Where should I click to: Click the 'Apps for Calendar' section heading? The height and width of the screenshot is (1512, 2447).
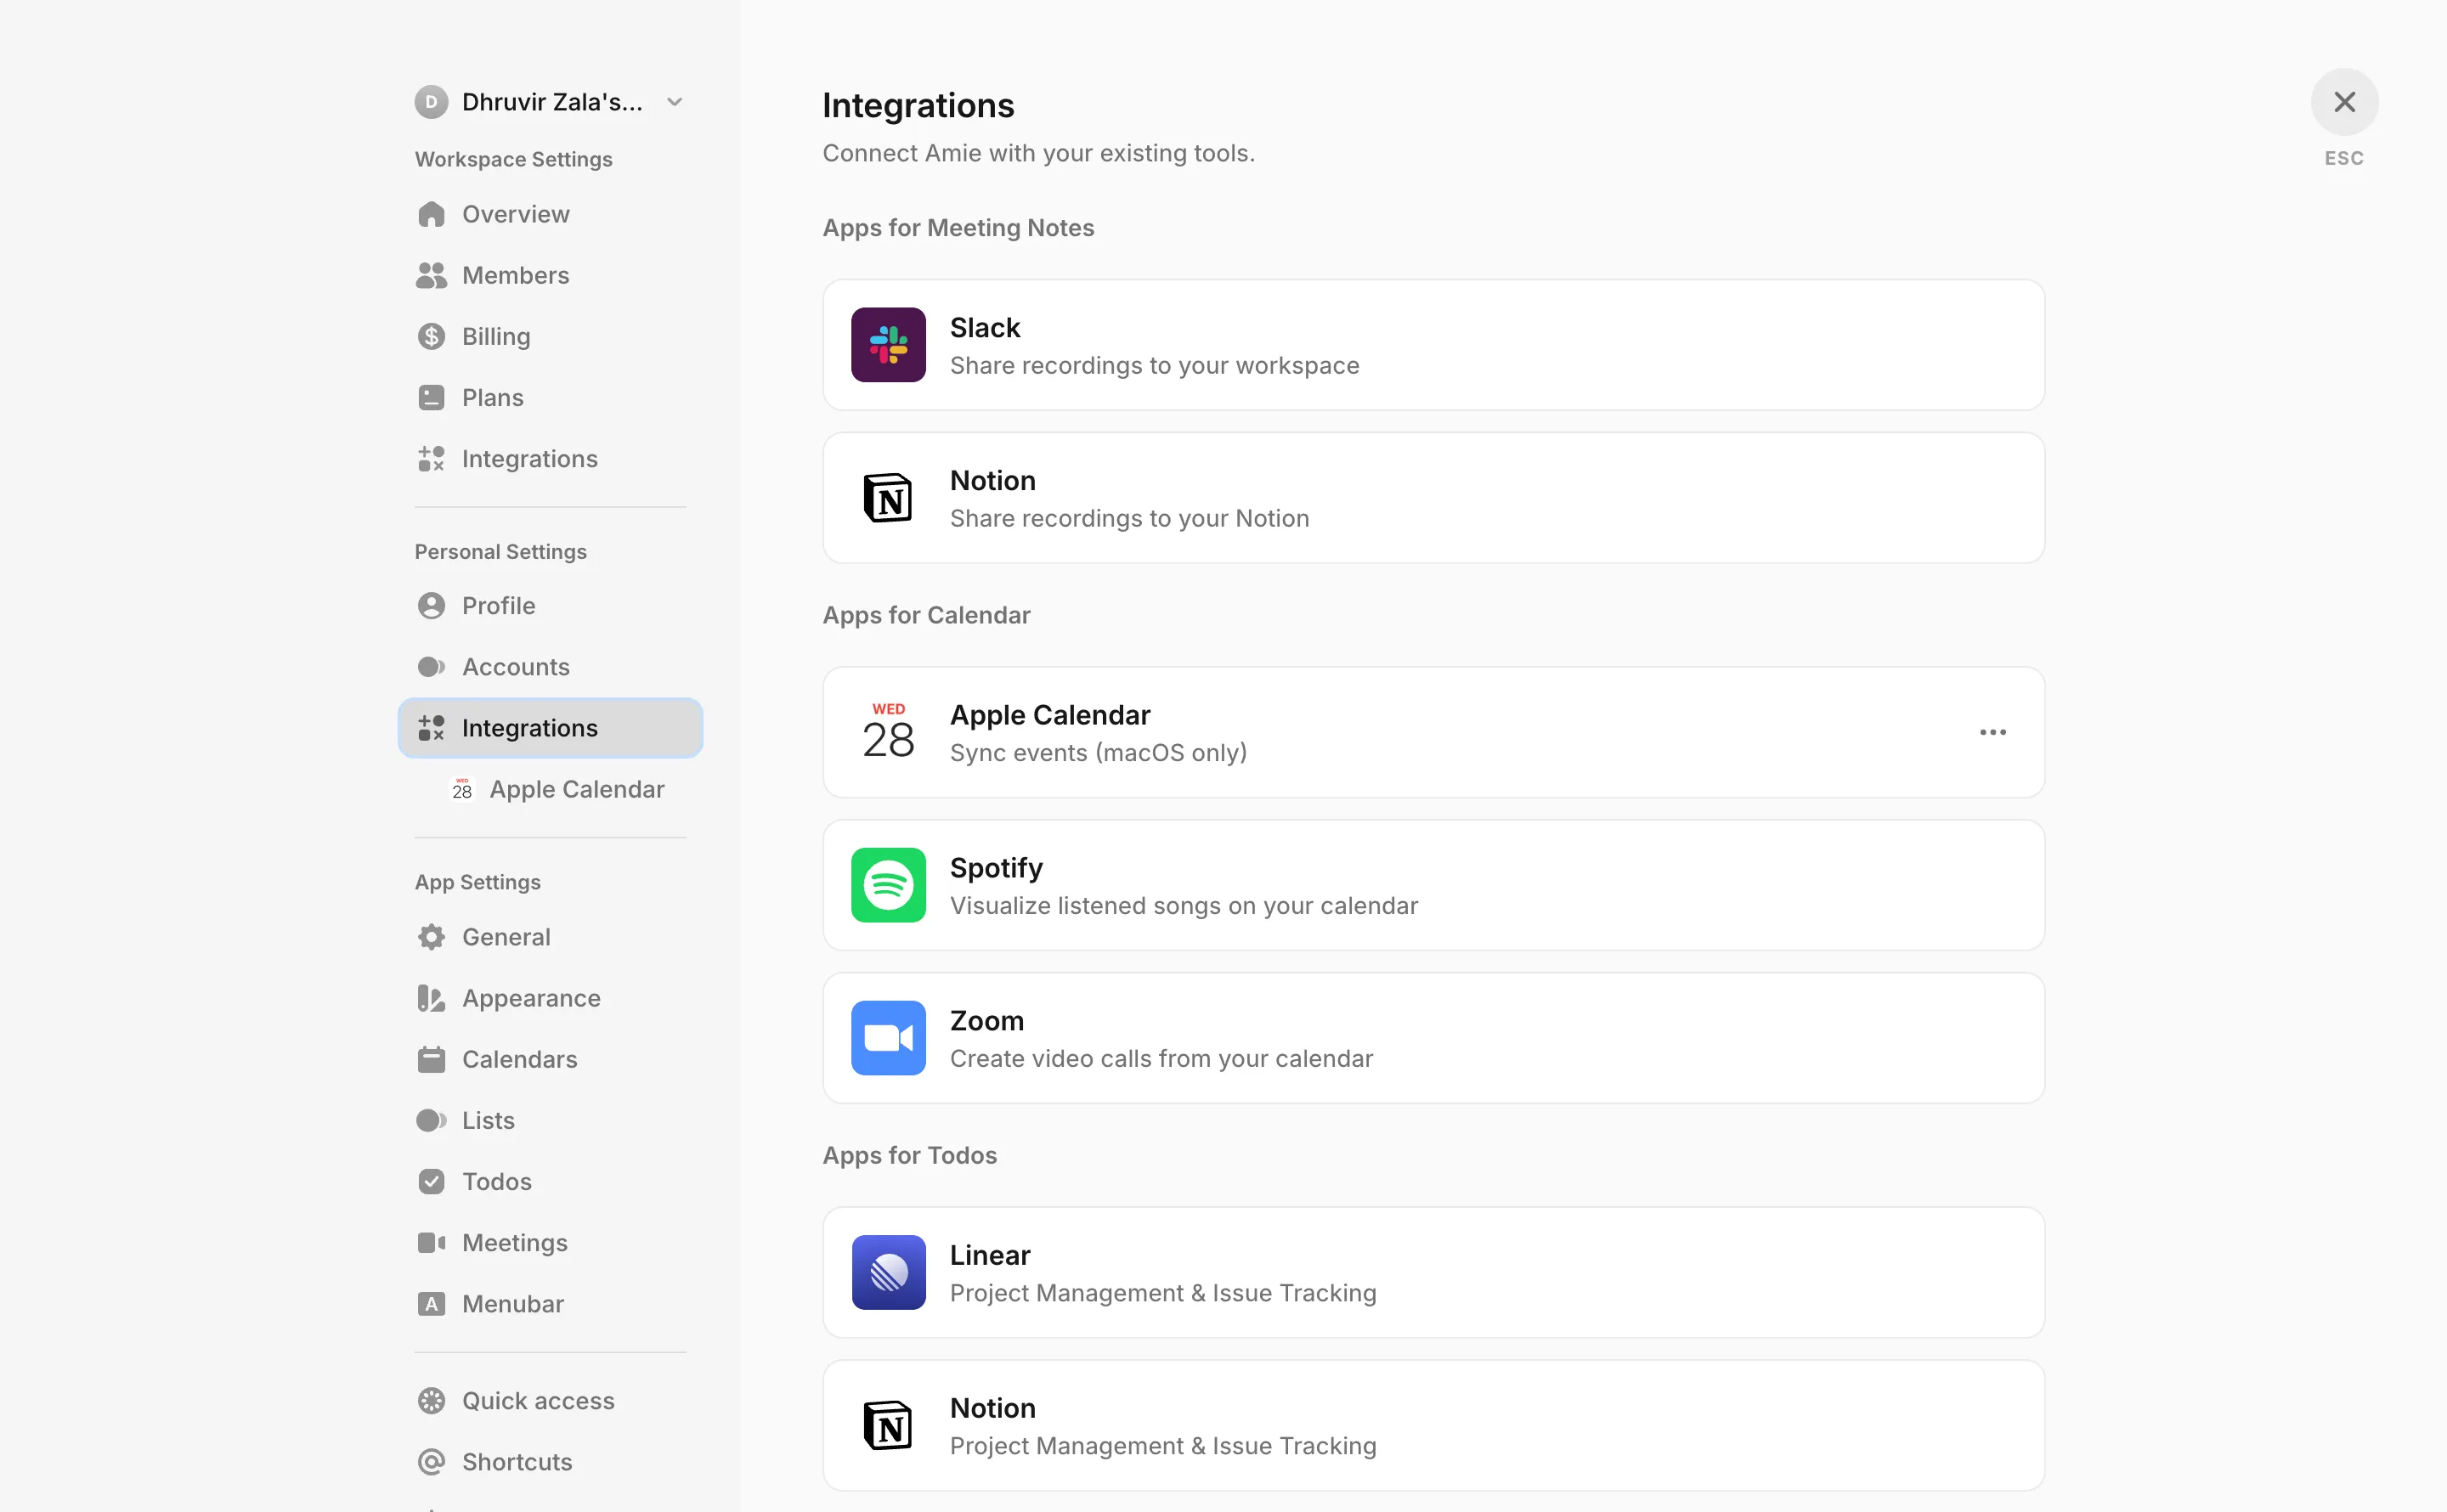pyautogui.click(x=926, y=615)
